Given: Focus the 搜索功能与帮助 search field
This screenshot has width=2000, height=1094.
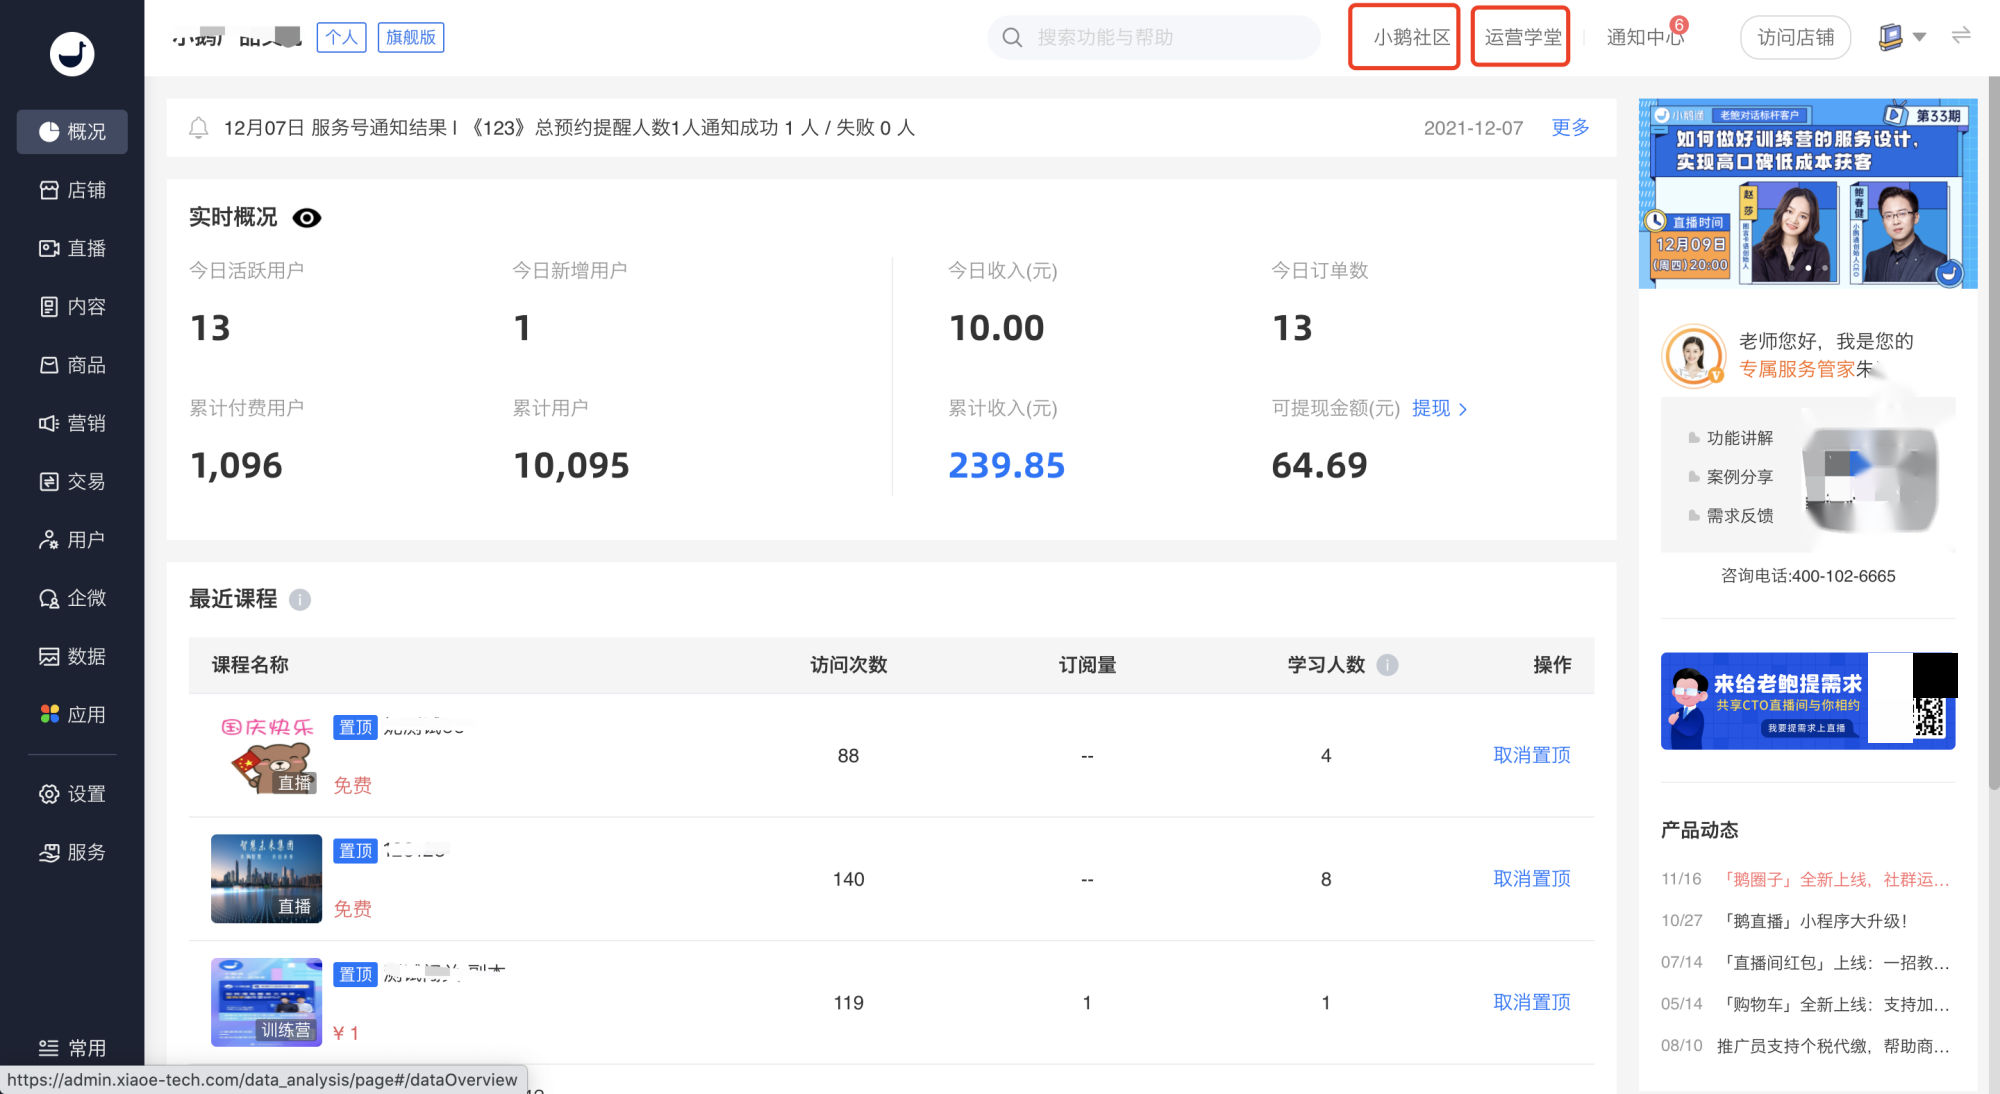Looking at the screenshot, I should [x=1154, y=37].
